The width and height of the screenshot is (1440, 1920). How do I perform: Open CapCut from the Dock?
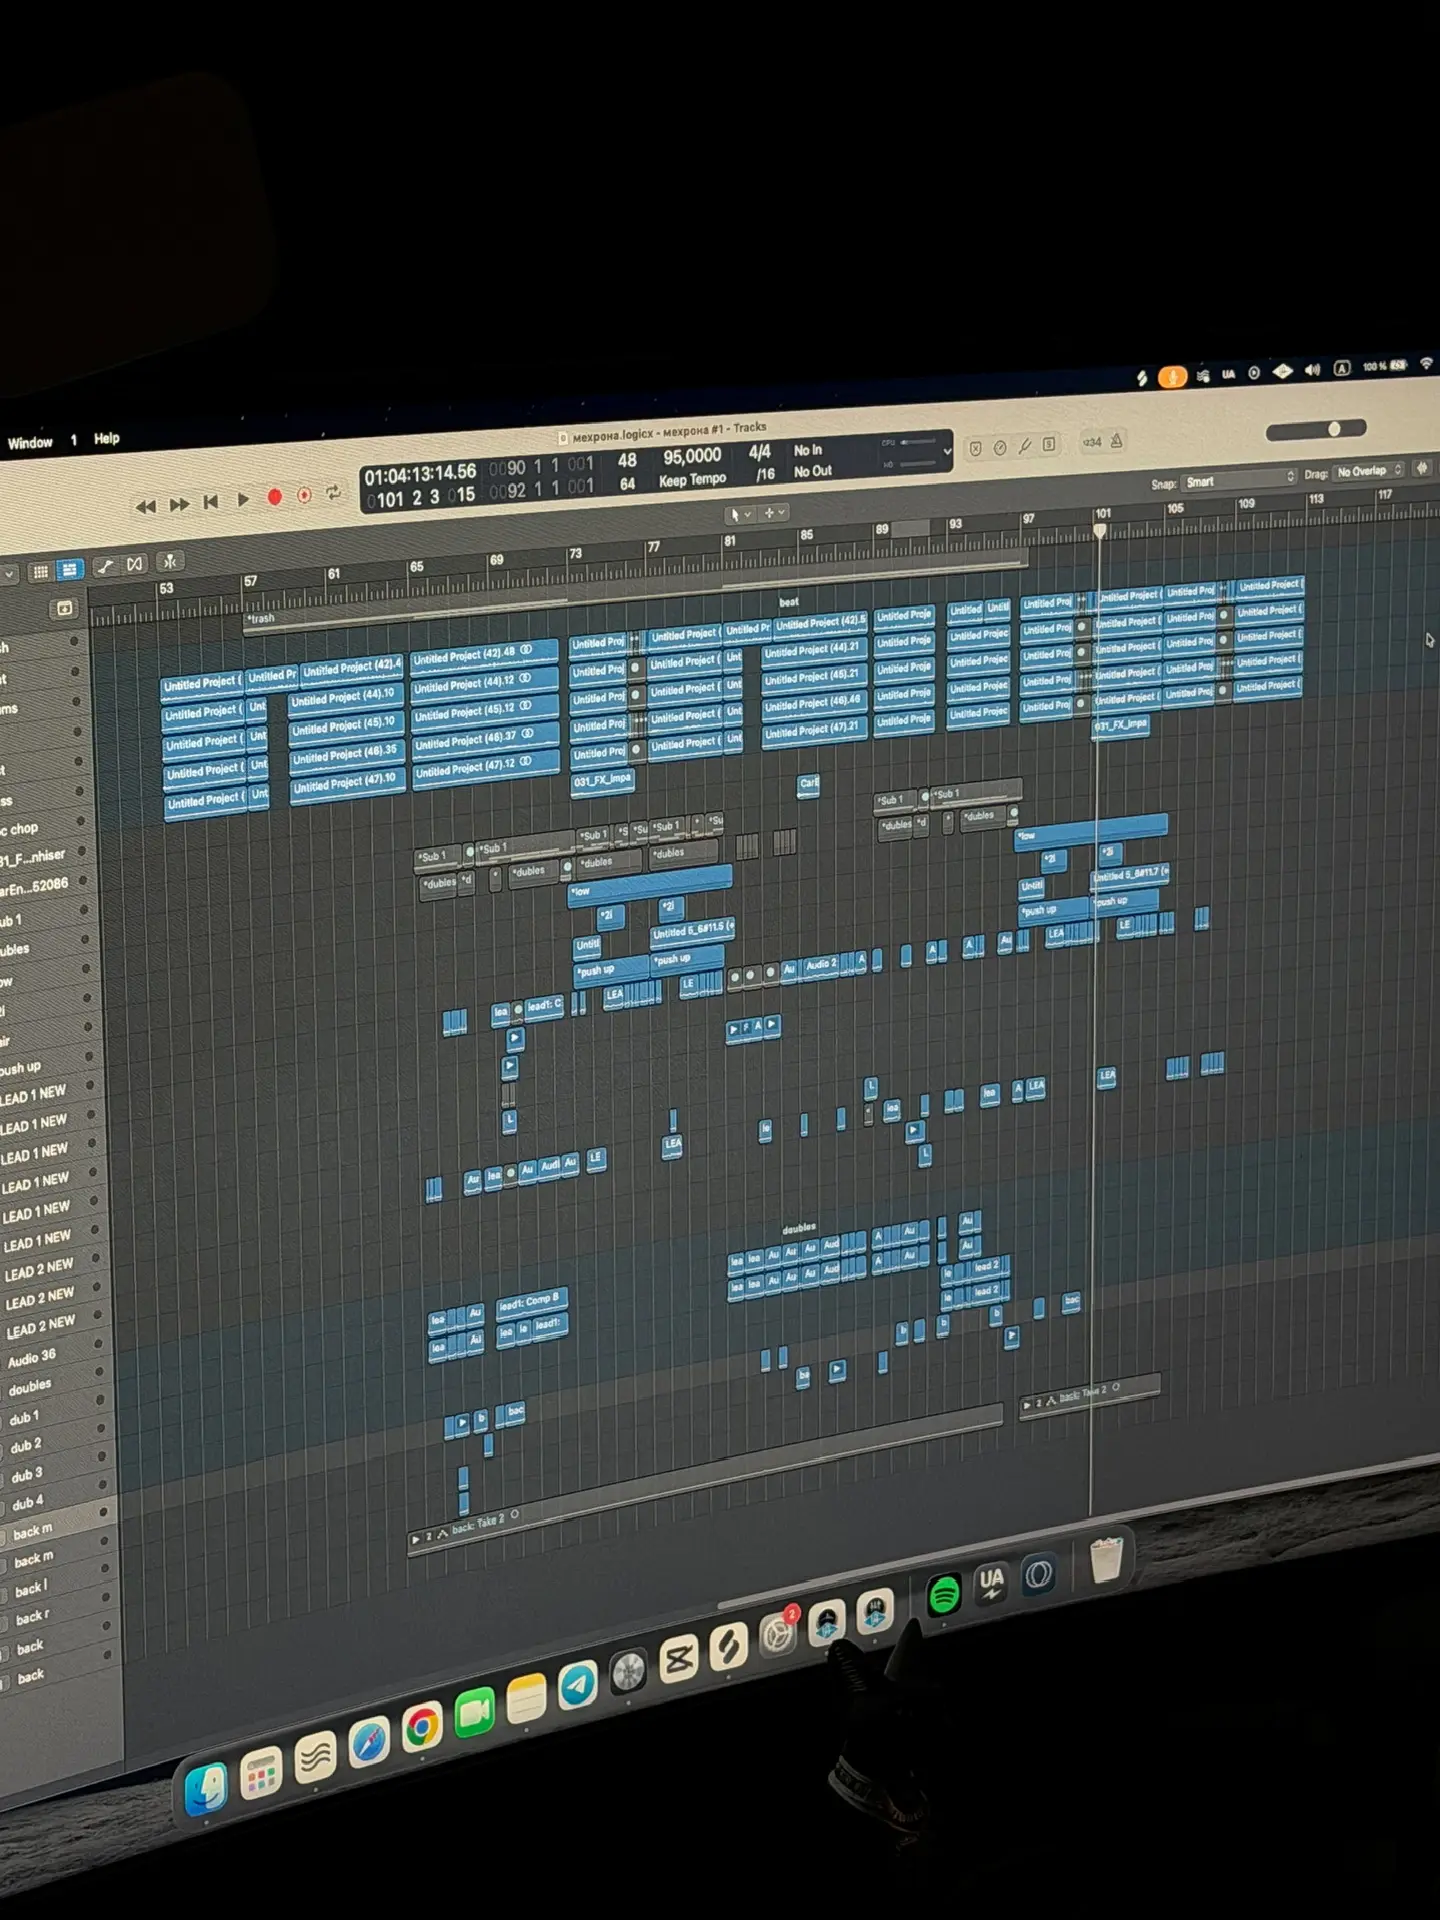[x=679, y=1660]
